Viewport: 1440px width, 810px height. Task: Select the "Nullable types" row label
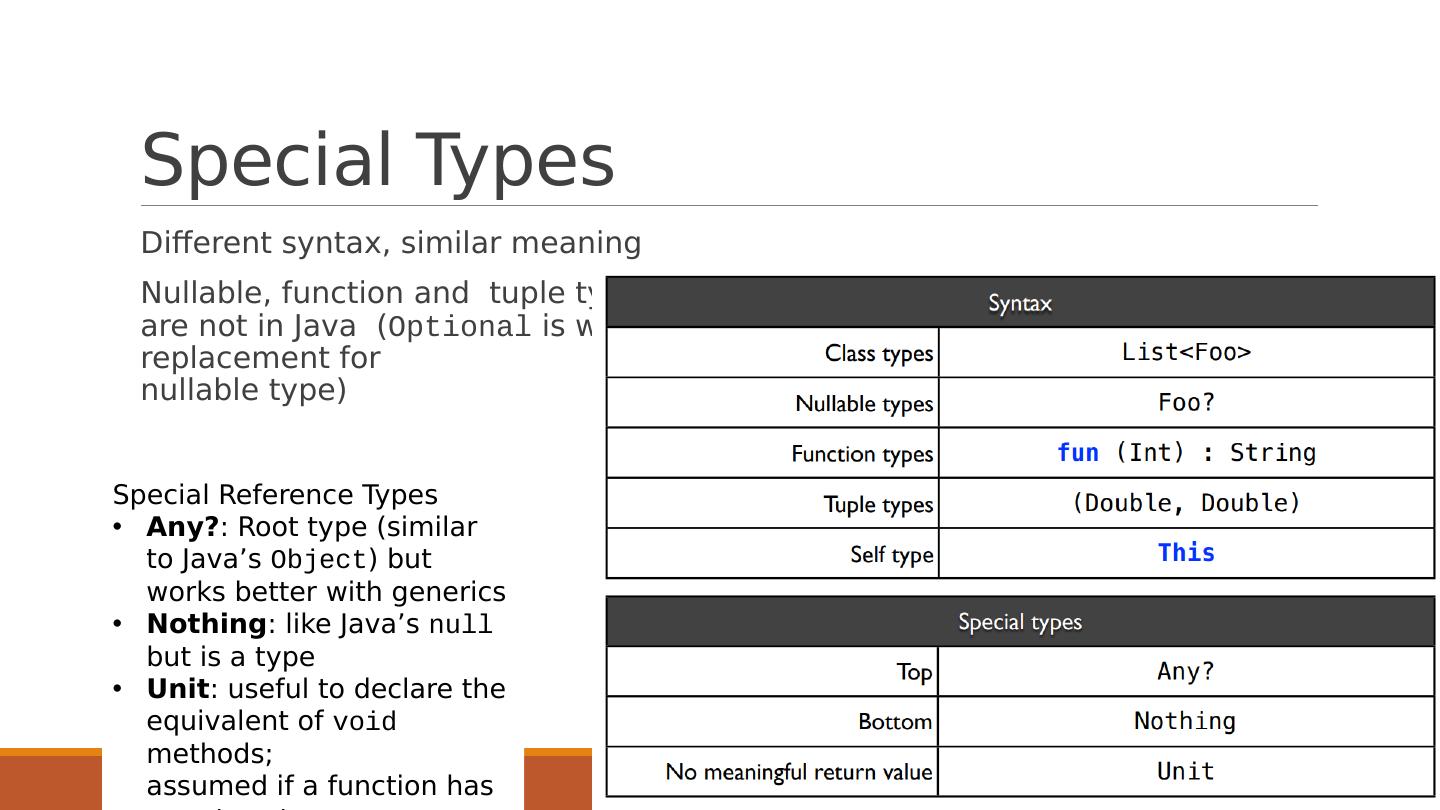click(863, 404)
